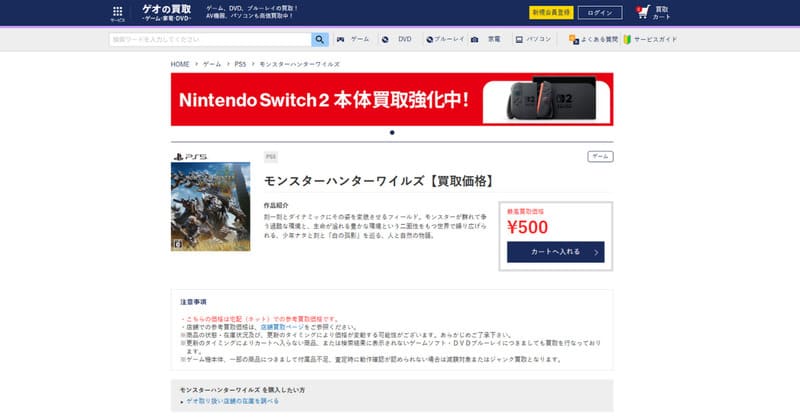Select the game controller icon for ゲーム
800x420 pixels.
click(x=340, y=39)
